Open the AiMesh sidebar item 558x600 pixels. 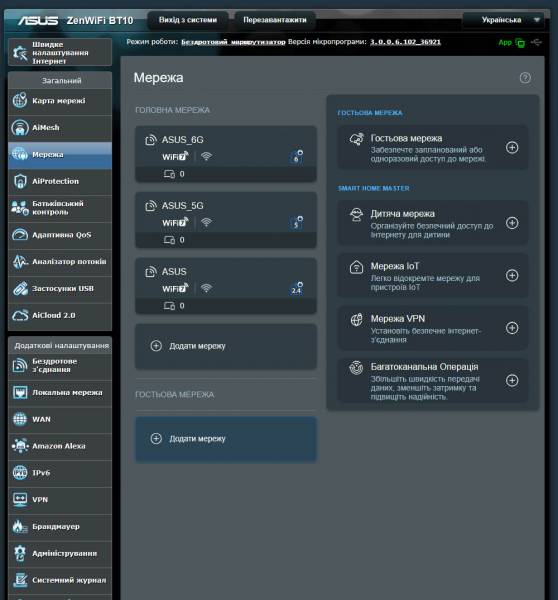(60, 128)
